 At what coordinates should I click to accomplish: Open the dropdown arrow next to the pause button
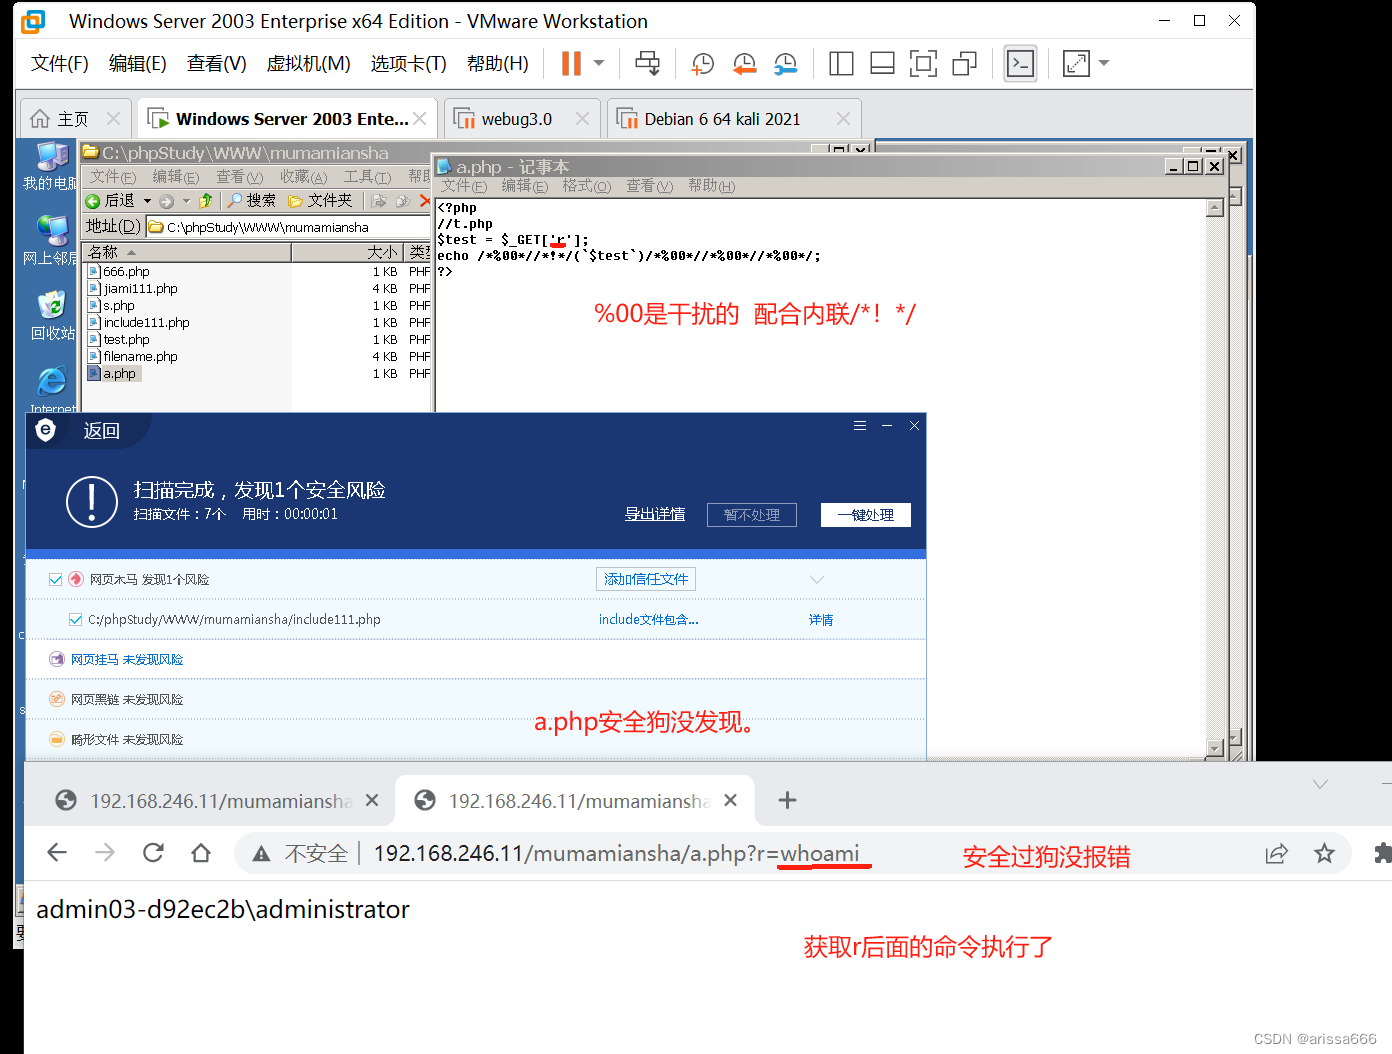pyautogui.click(x=599, y=63)
